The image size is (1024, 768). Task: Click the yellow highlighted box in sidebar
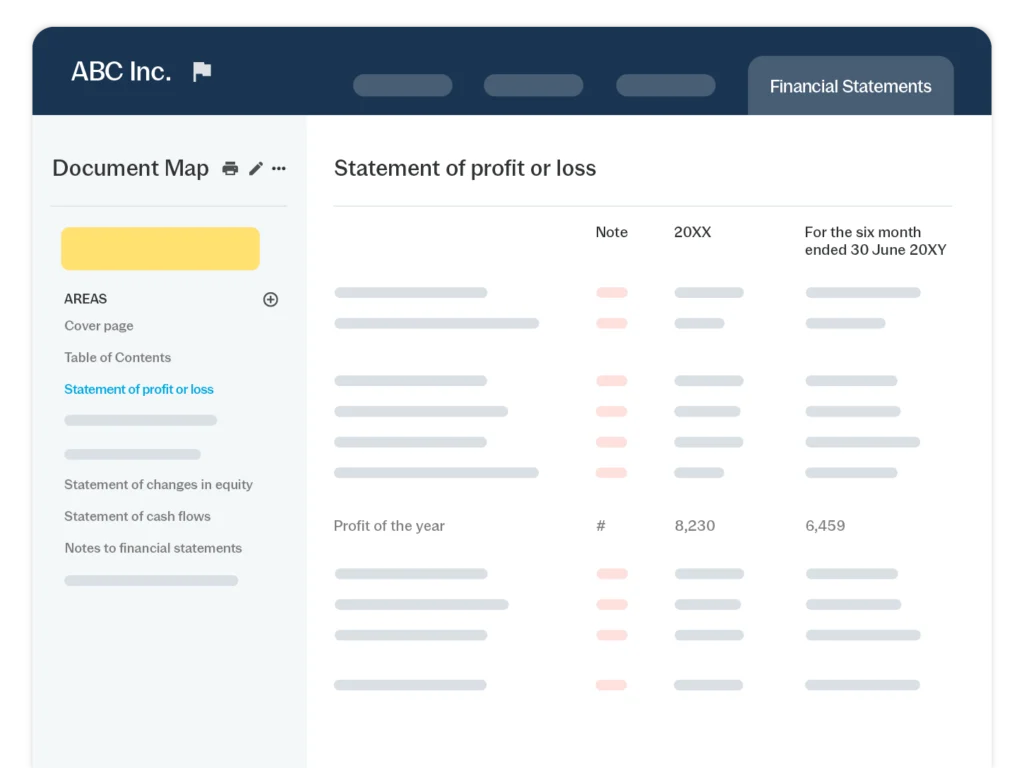(160, 249)
